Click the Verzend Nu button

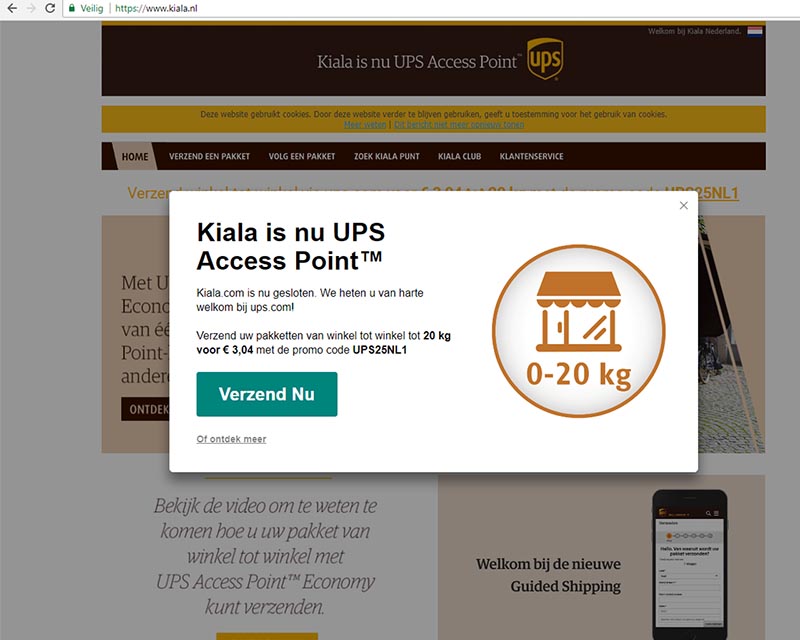pos(267,394)
